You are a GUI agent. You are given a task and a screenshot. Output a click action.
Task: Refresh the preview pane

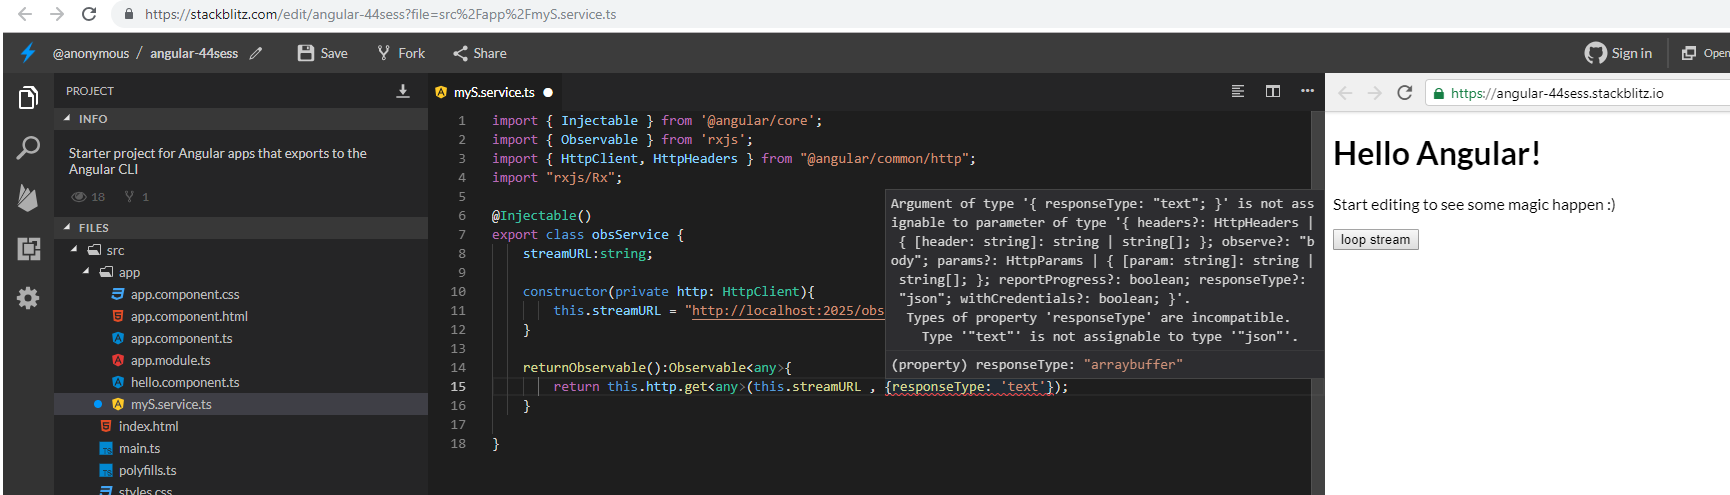point(1405,93)
